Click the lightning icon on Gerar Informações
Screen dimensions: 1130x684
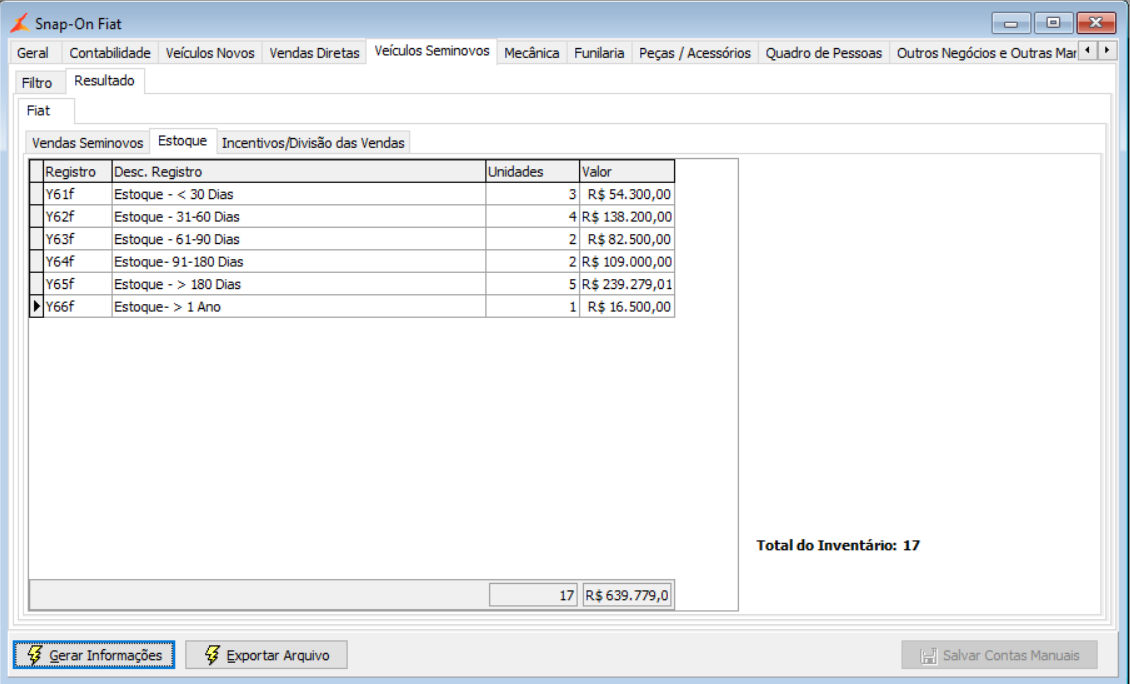[x=34, y=654]
